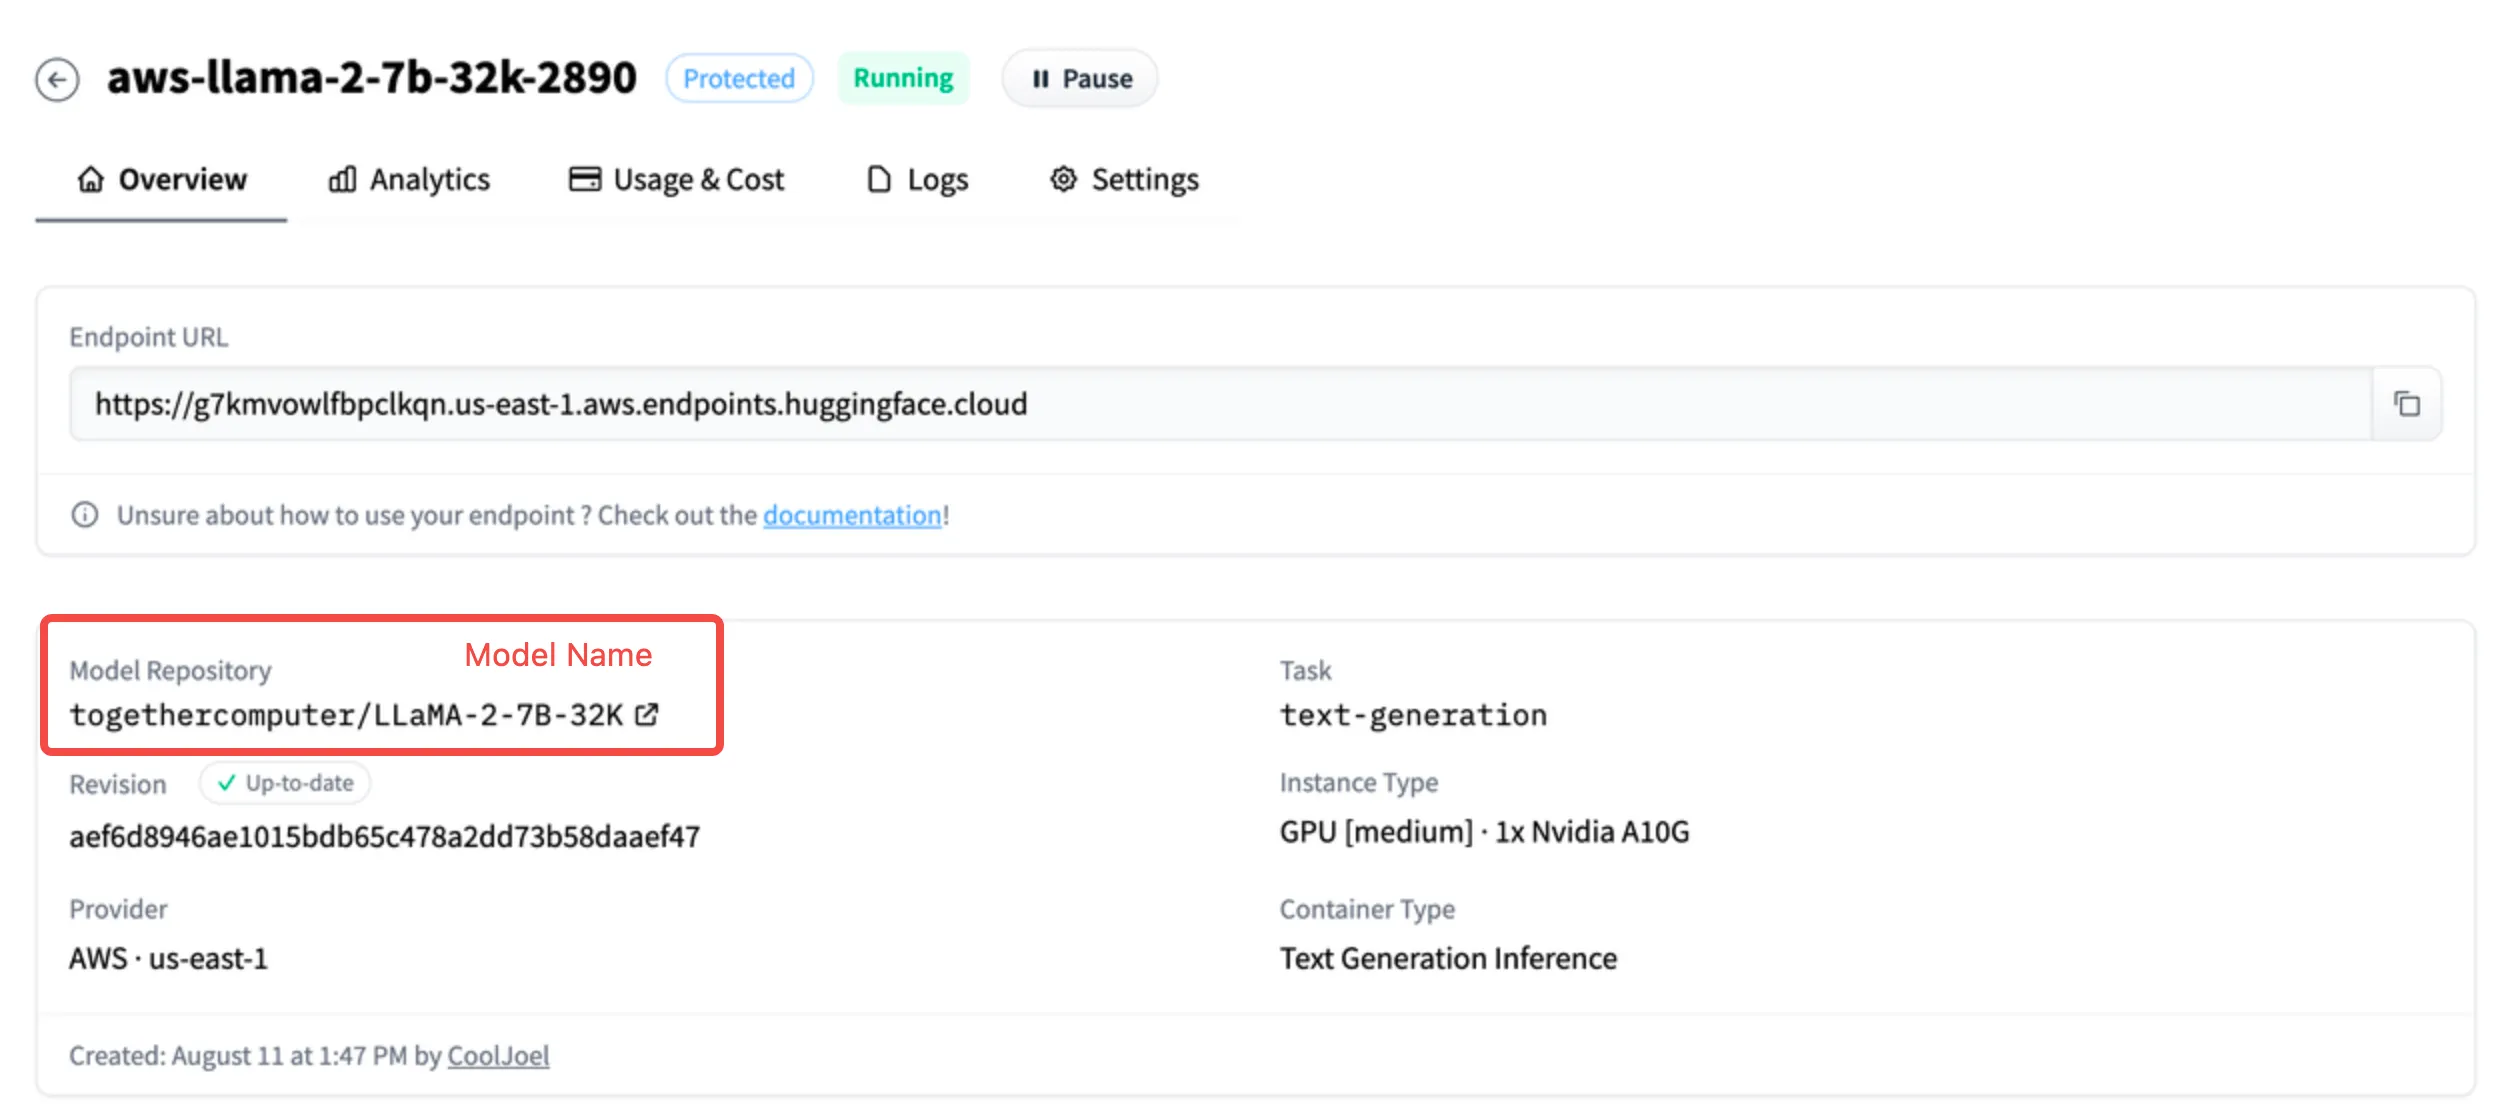Open the Analytics tab
The image size is (2506, 1120).
tap(429, 180)
